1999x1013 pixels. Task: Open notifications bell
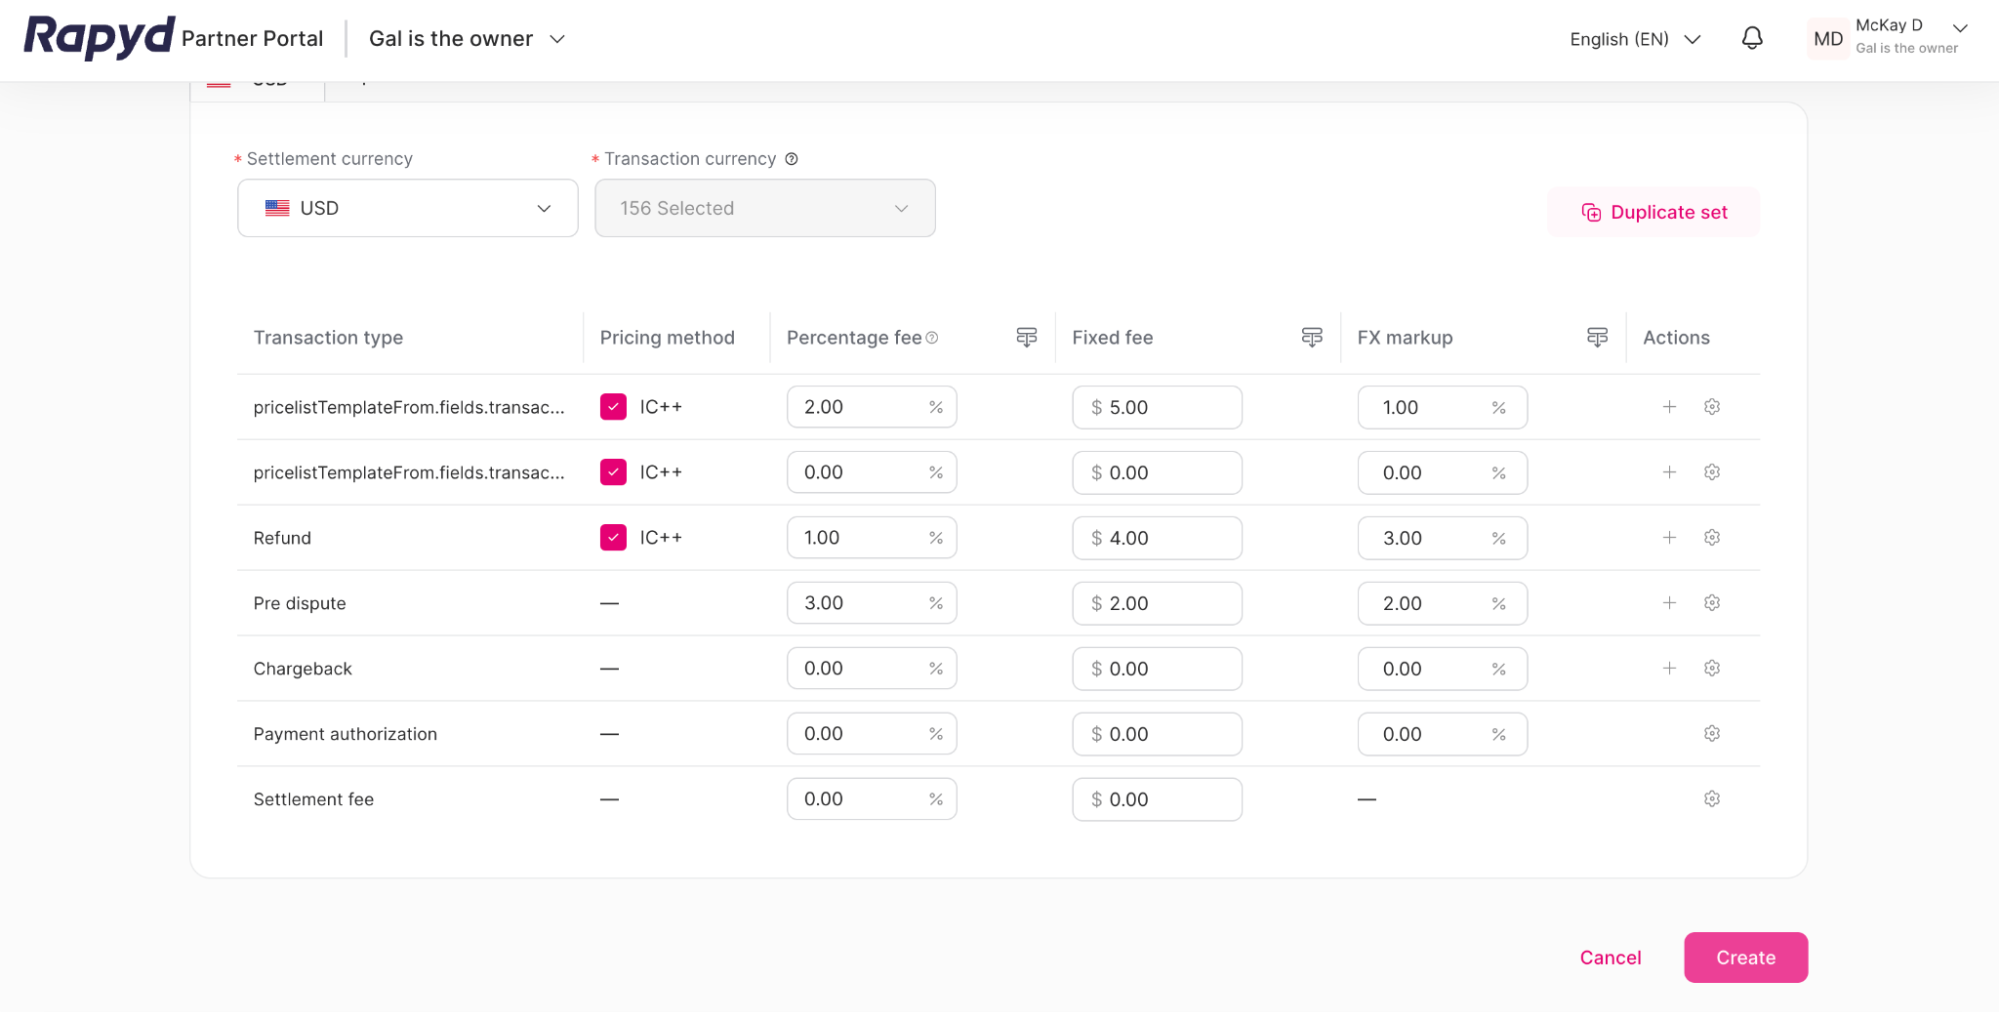(x=1751, y=38)
